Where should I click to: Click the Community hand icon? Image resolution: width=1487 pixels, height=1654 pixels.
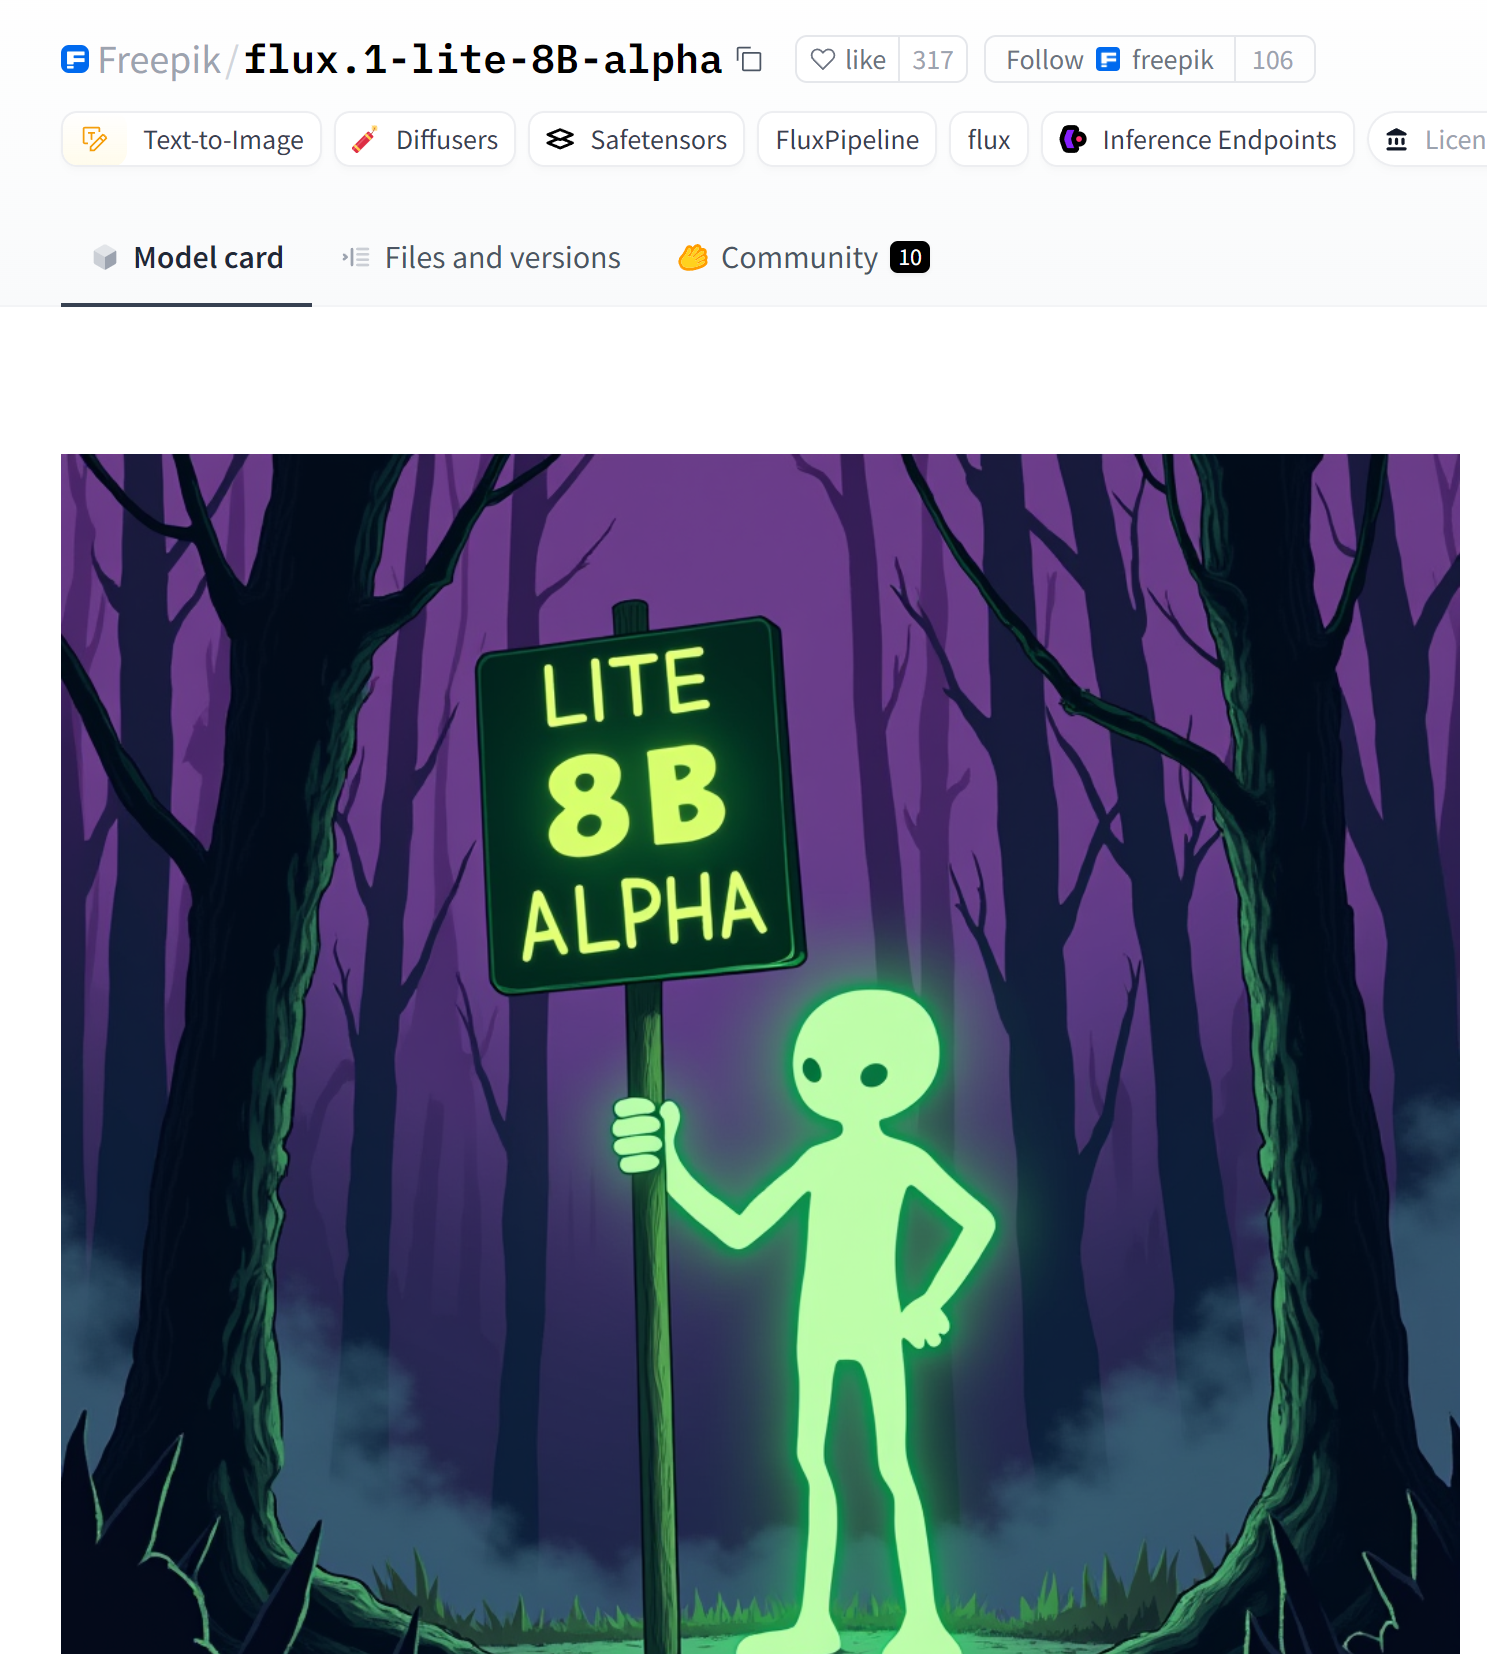pos(693,258)
